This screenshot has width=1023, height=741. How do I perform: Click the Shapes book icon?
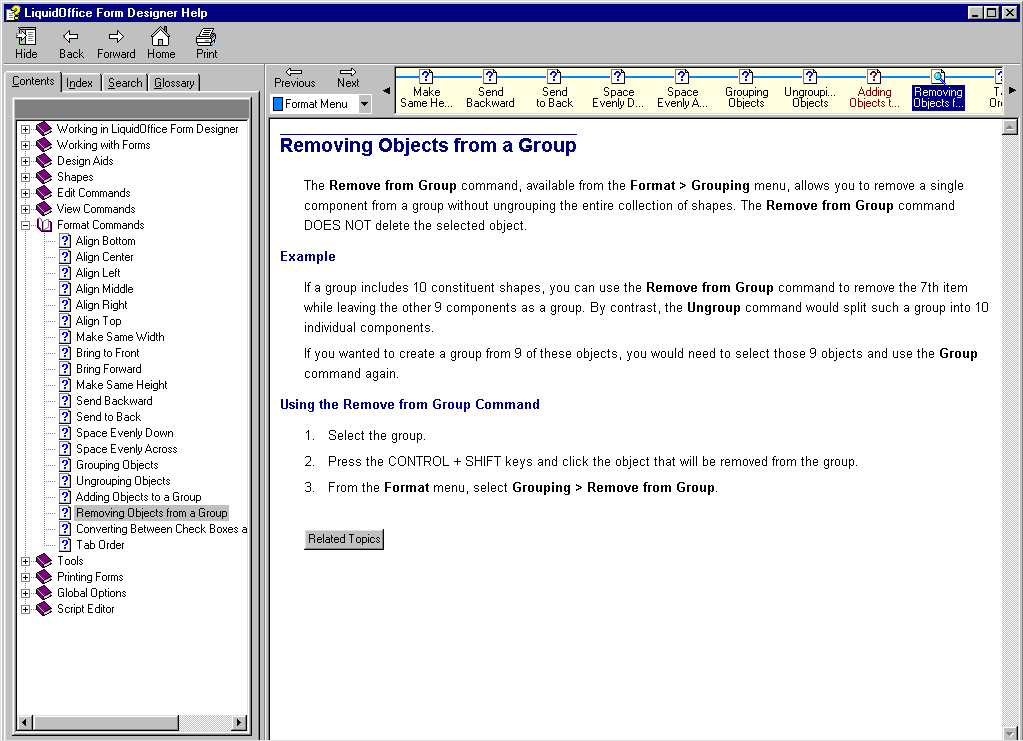click(44, 177)
